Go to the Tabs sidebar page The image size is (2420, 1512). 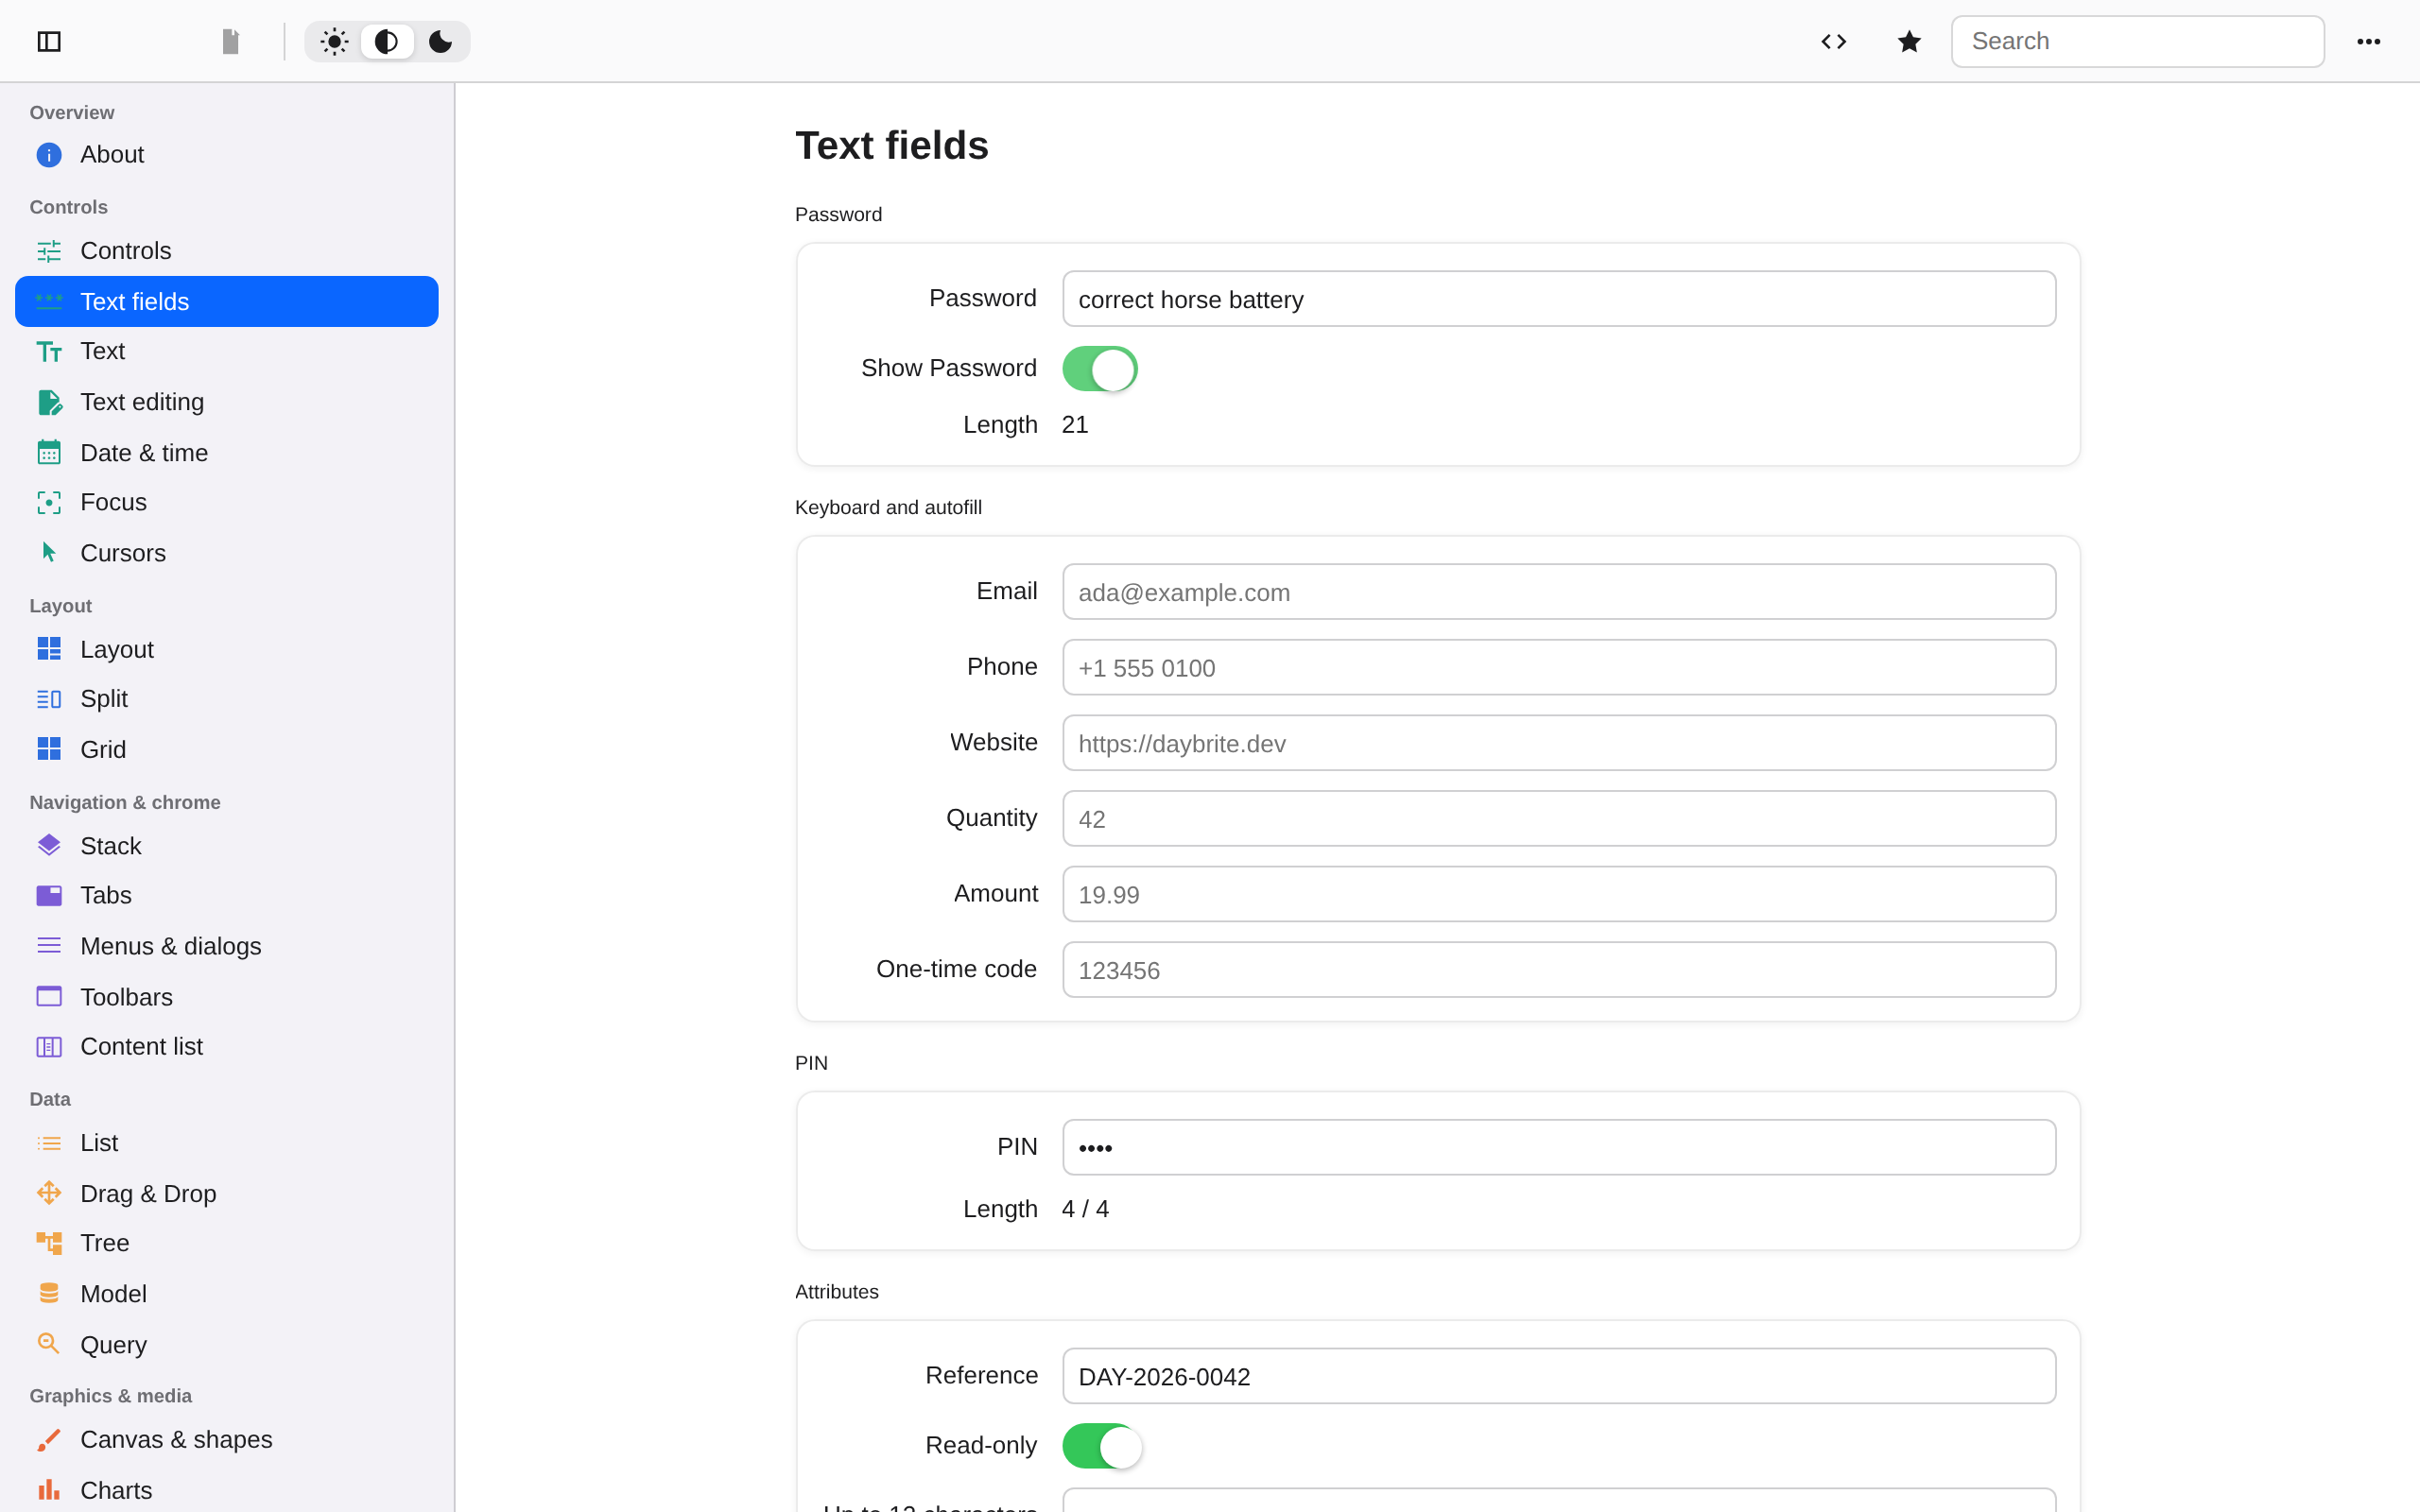click(227, 895)
